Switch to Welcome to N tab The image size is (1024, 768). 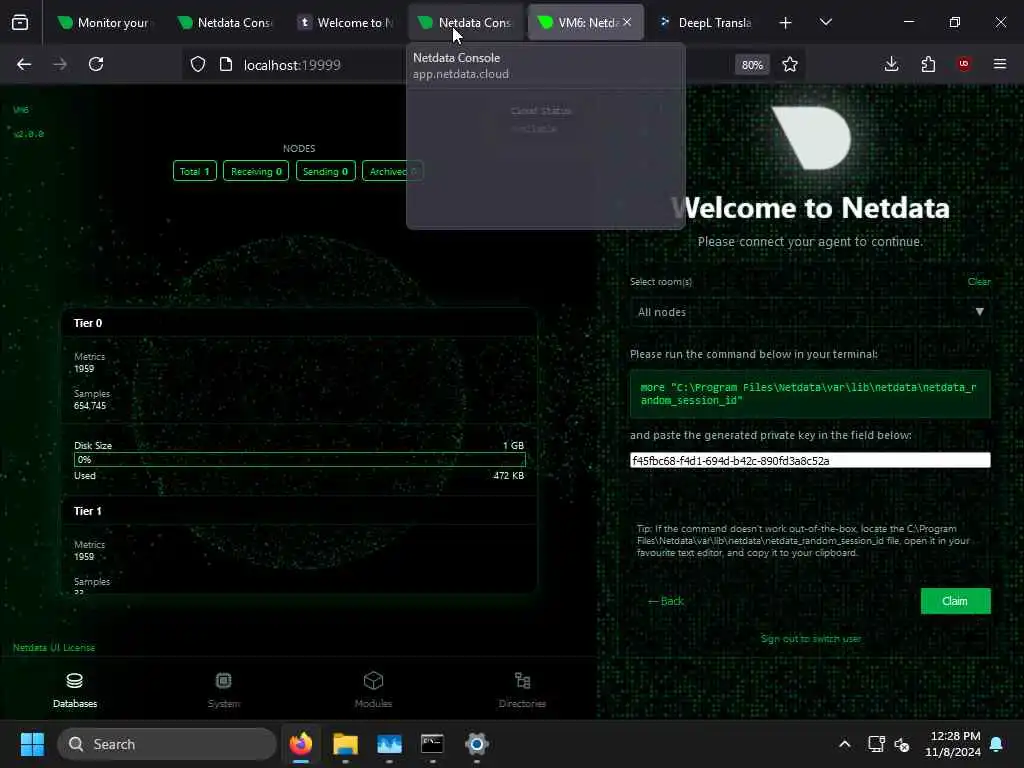pos(344,23)
